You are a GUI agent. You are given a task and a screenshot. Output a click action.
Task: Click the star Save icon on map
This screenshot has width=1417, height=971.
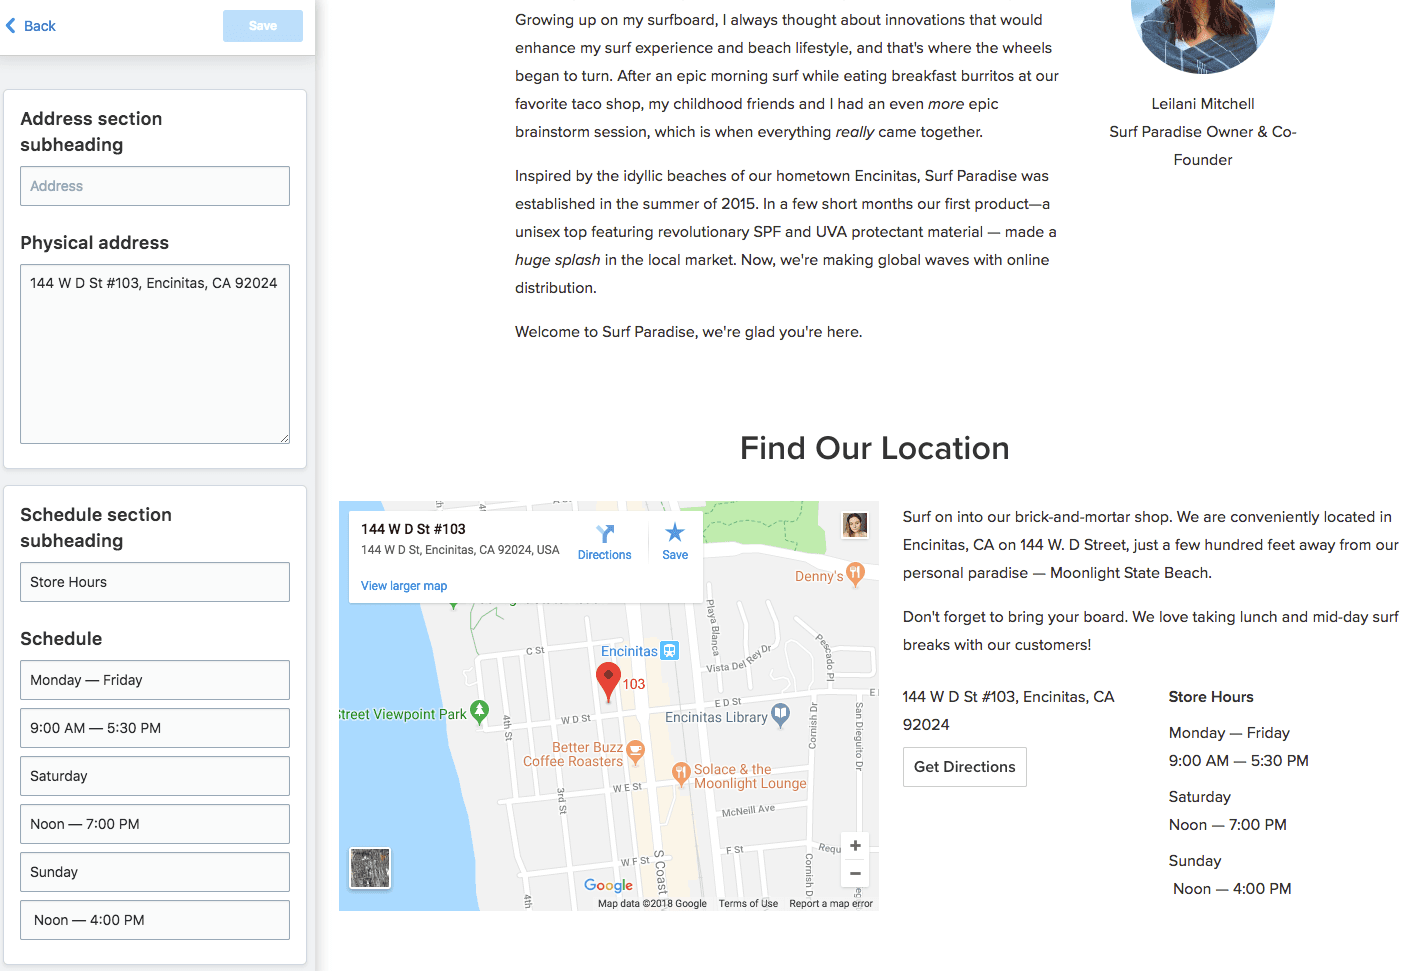[x=675, y=533]
